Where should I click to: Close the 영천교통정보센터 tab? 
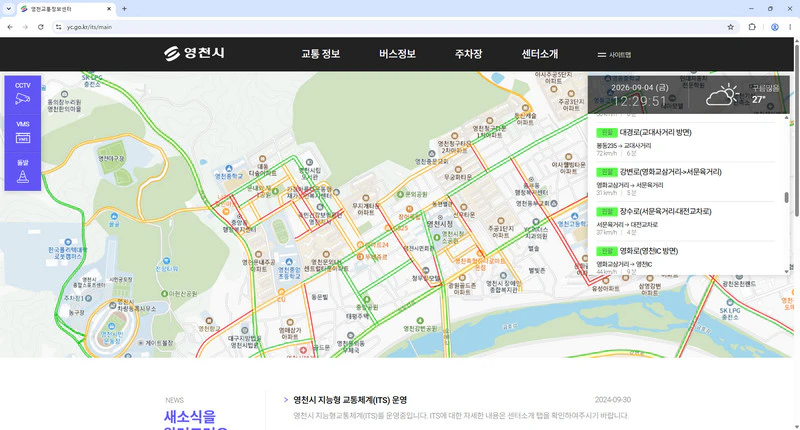(109, 9)
